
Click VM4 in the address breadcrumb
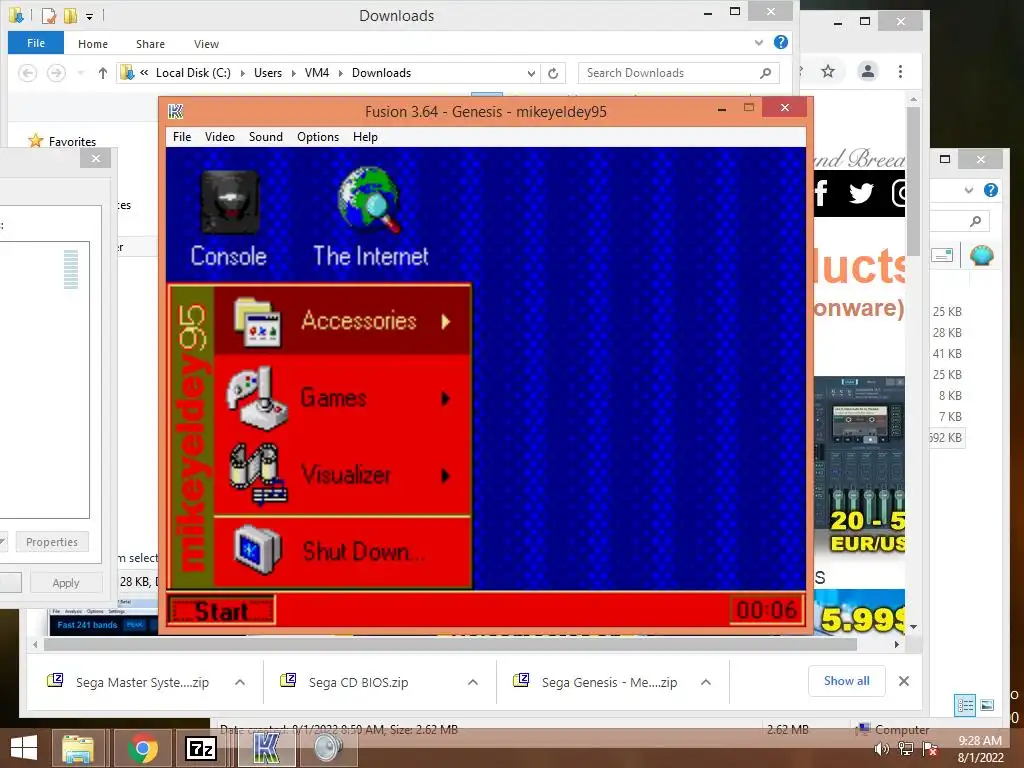pyautogui.click(x=317, y=72)
